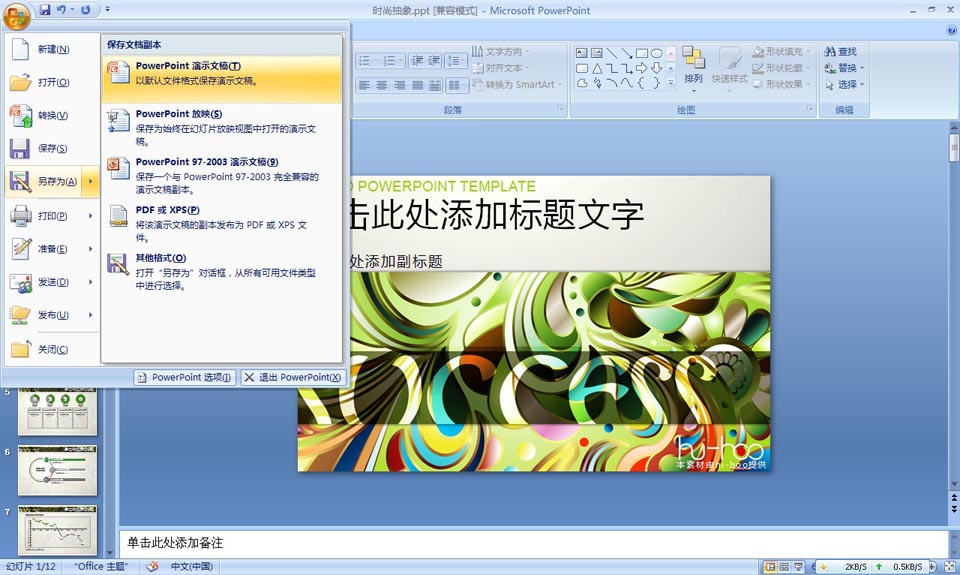Select 保存(S) menu item
Screen dimensions: 960x575
pos(52,149)
